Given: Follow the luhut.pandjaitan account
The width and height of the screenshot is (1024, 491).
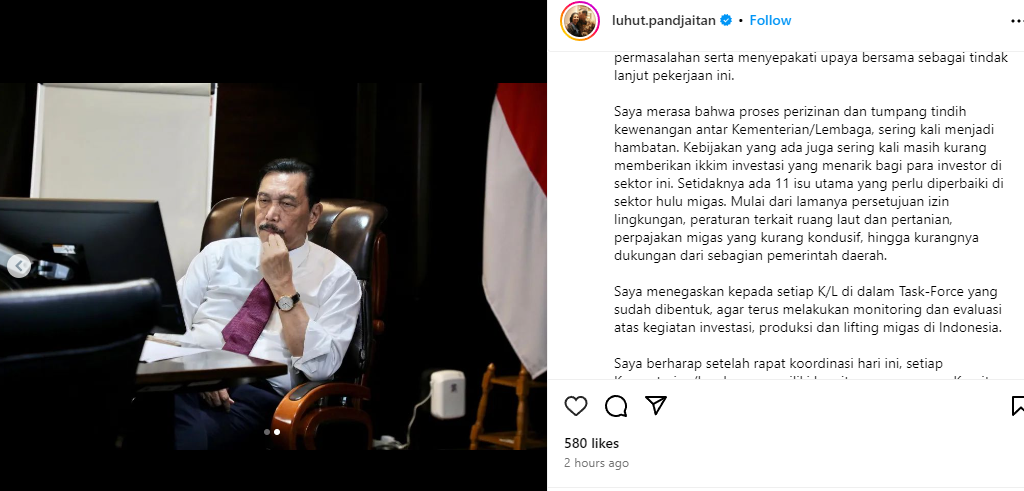Looking at the screenshot, I should click(x=770, y=20).
